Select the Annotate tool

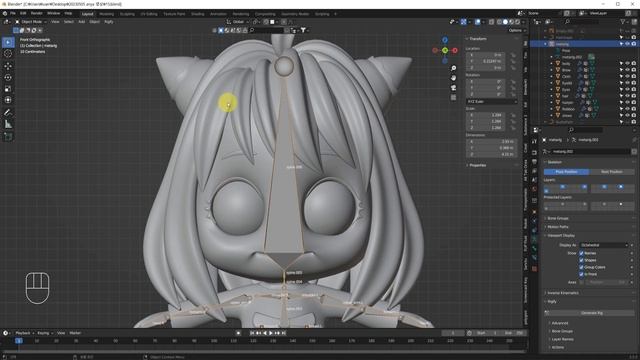[8, 113]
